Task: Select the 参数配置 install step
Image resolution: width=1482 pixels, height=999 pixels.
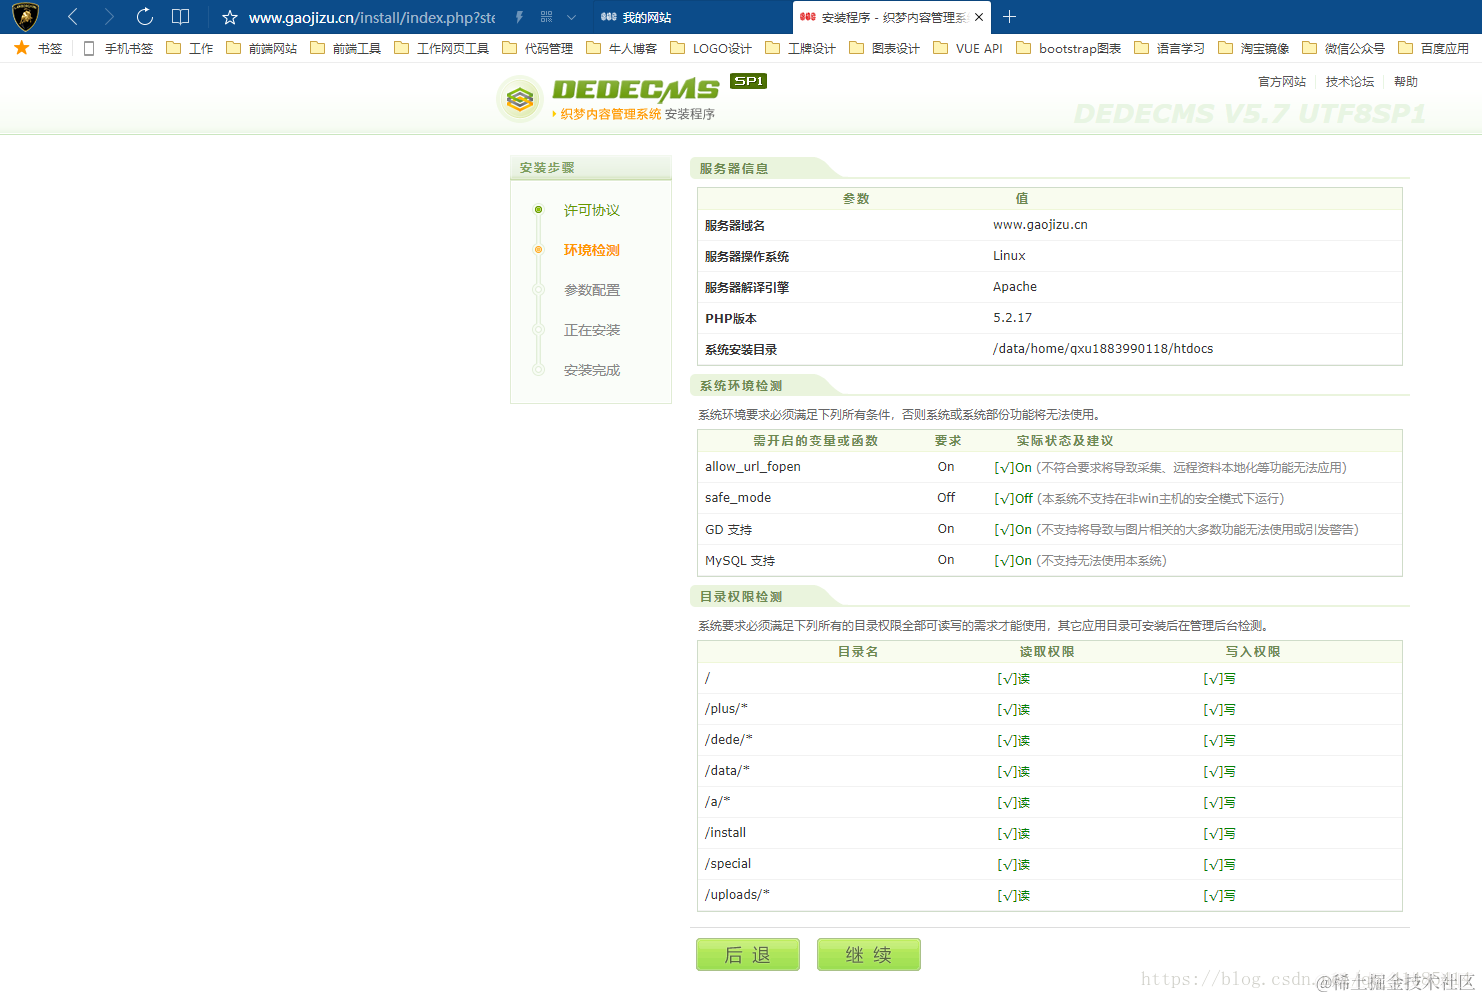Action: [x=592, y=290]
